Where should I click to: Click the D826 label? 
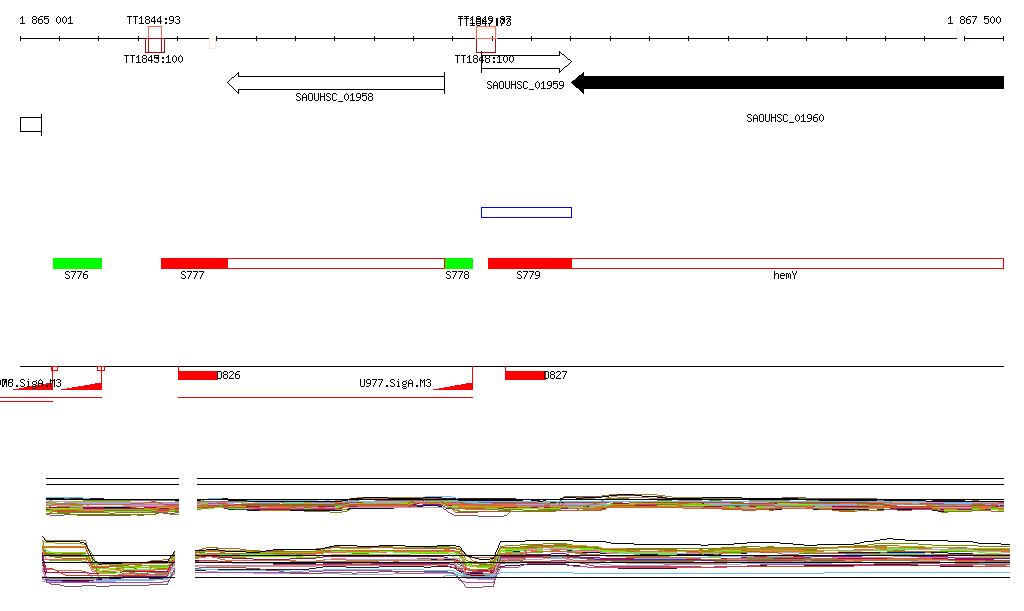click(x=229, y=375)
